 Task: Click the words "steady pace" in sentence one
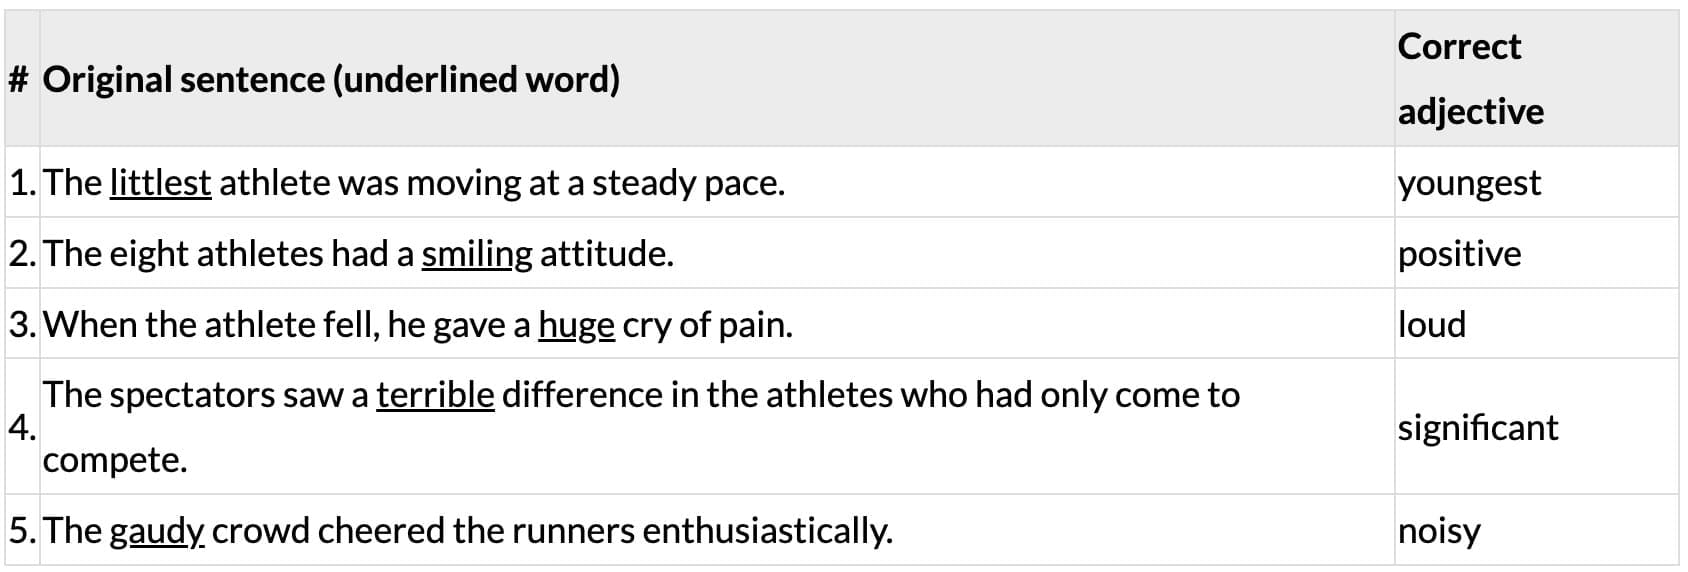(687, 183)
